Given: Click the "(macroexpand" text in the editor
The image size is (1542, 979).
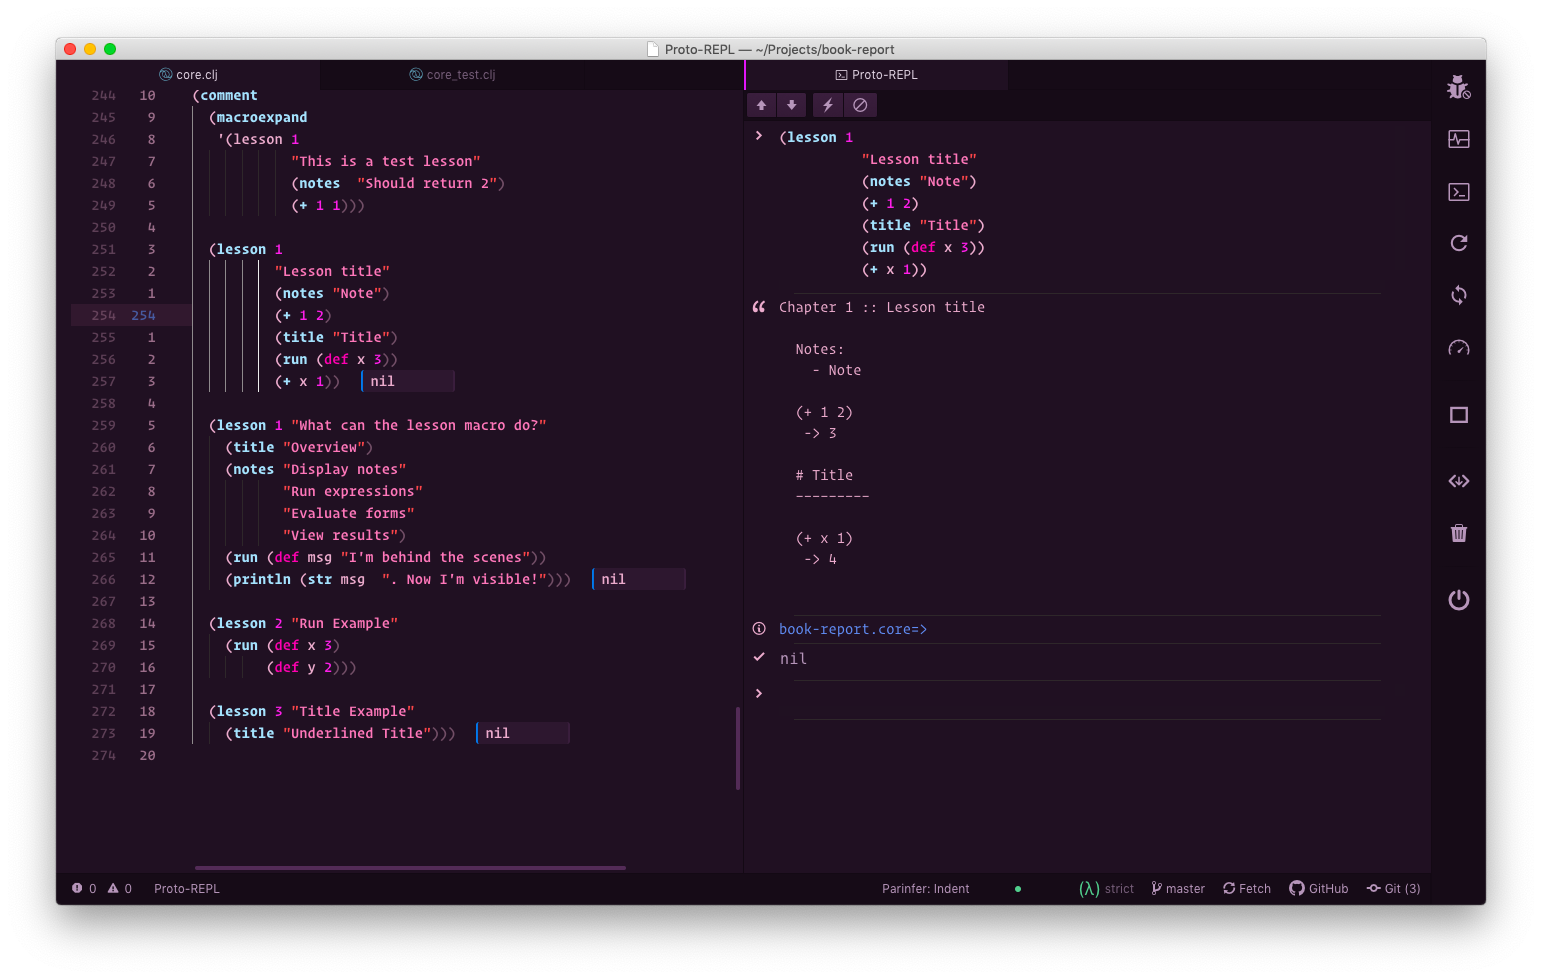Looking at the screenshot, I should coord(258,117).
